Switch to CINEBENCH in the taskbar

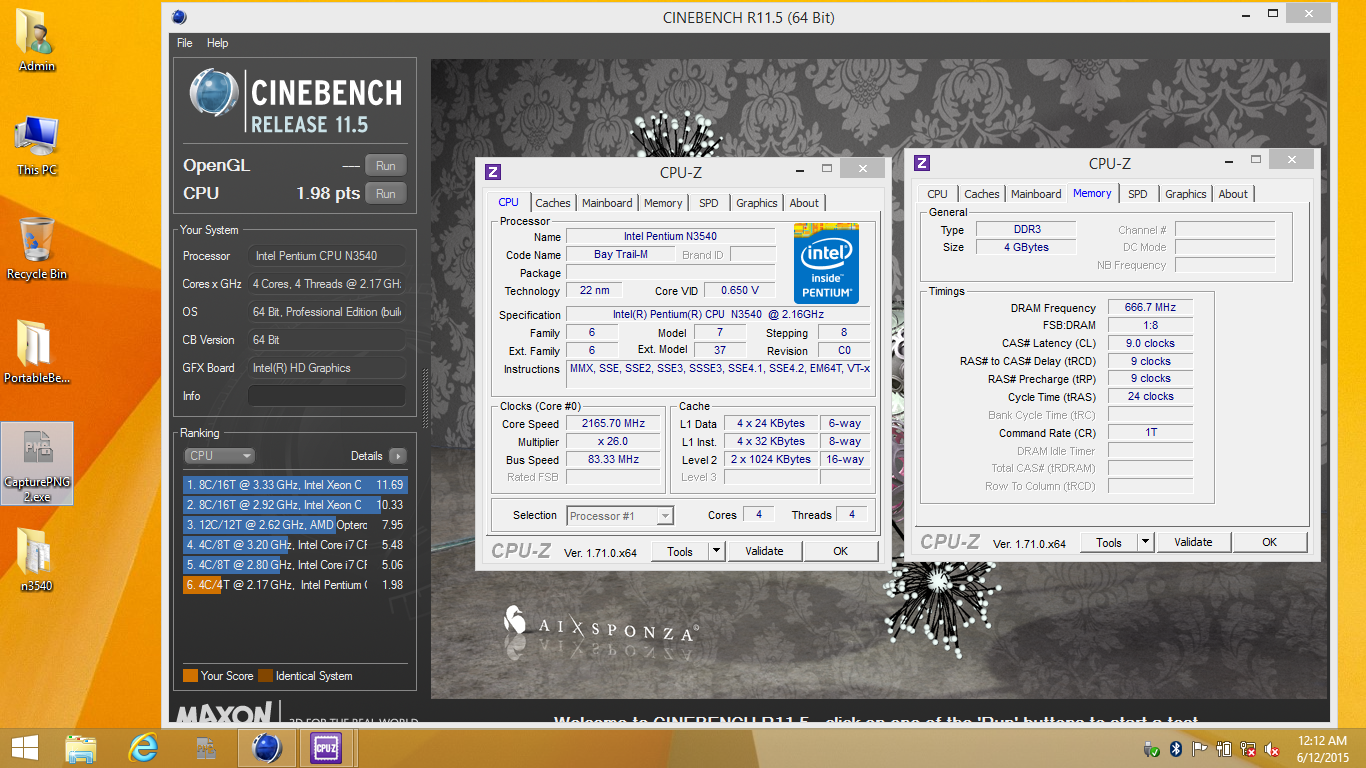tap(267, 748)
